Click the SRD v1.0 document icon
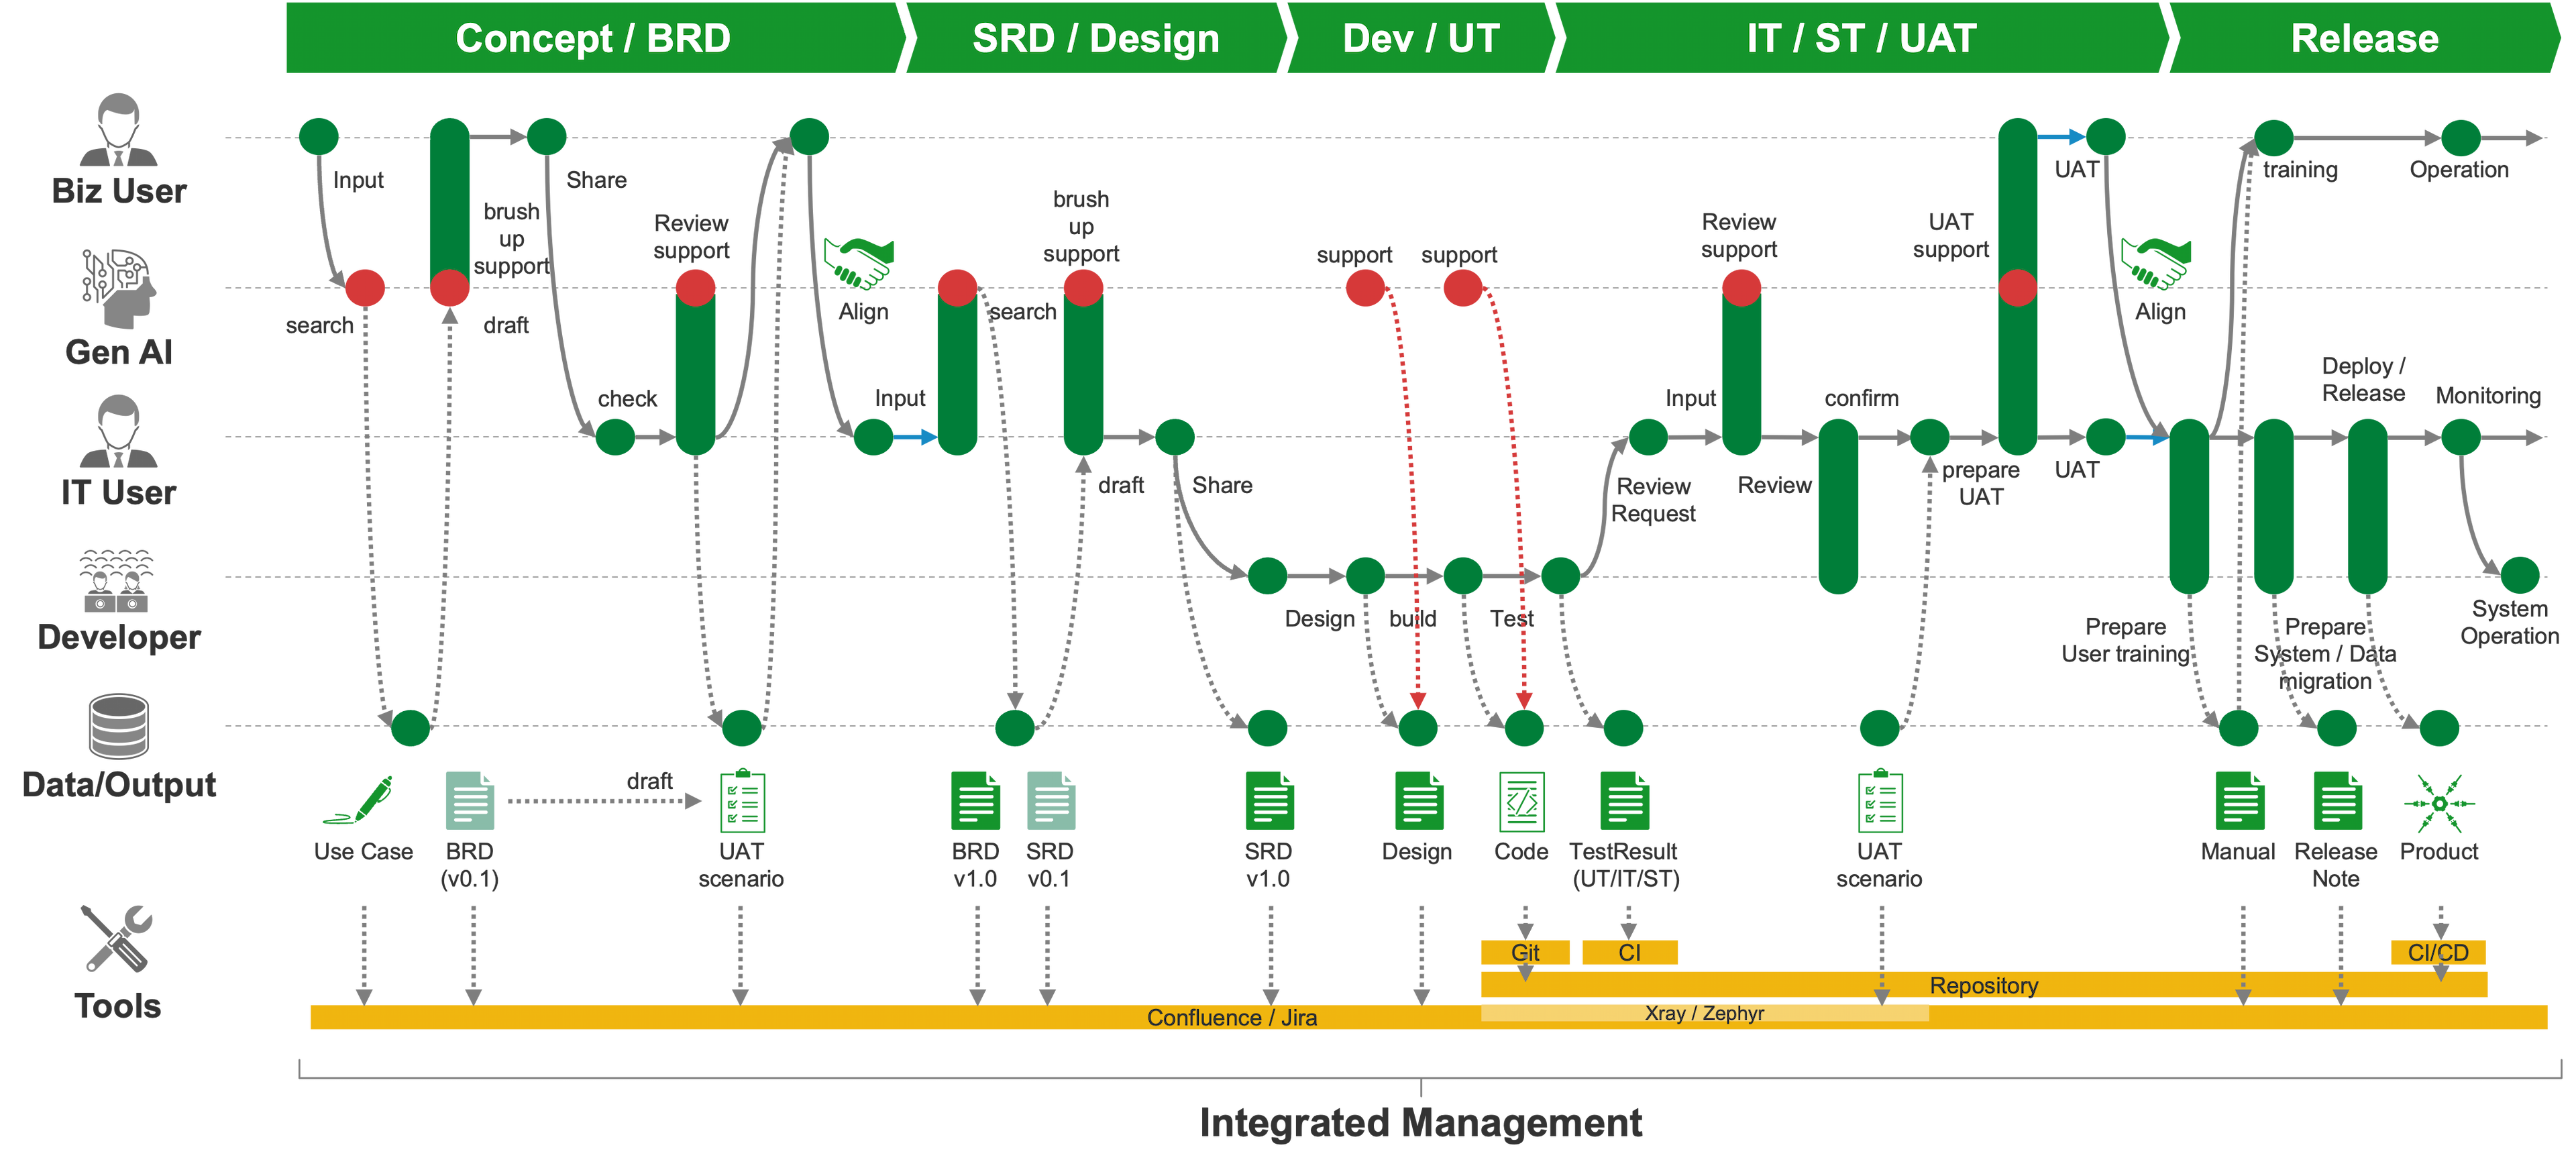The height and width of the screenshot is (1172, 2576). tap(1271, 803)
